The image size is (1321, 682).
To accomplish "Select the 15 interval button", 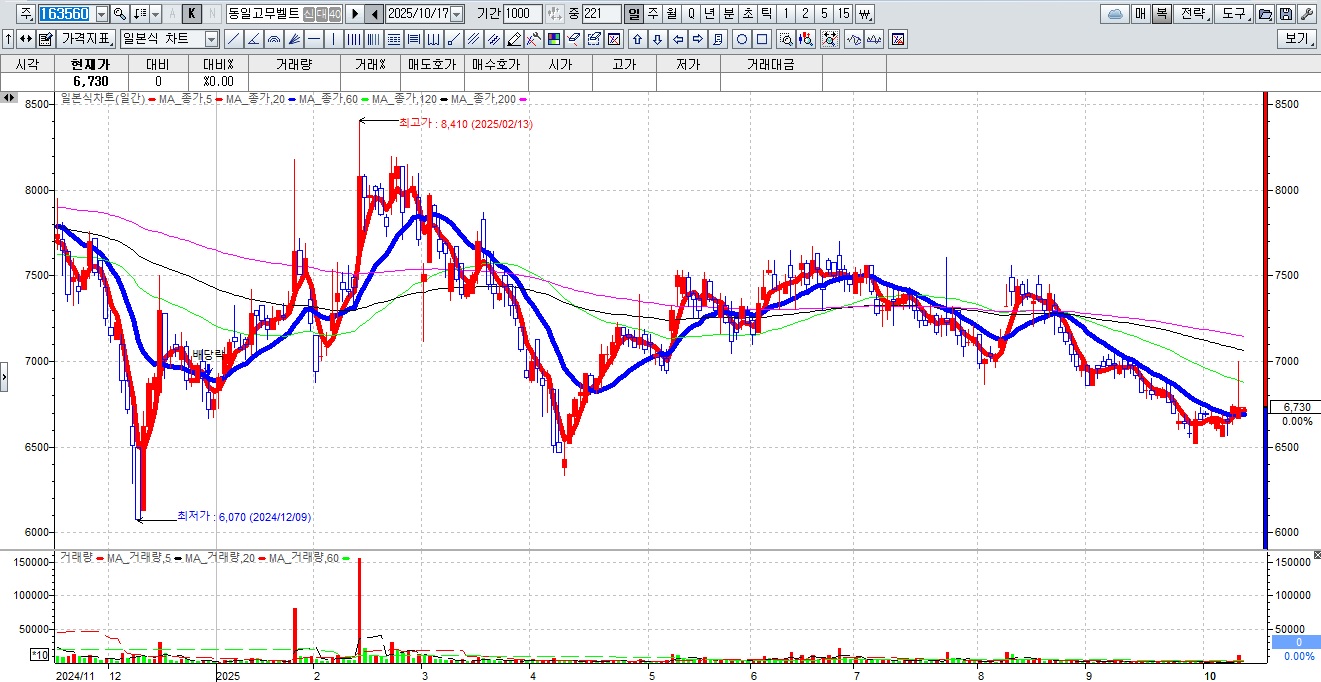I will pos(844,14).
